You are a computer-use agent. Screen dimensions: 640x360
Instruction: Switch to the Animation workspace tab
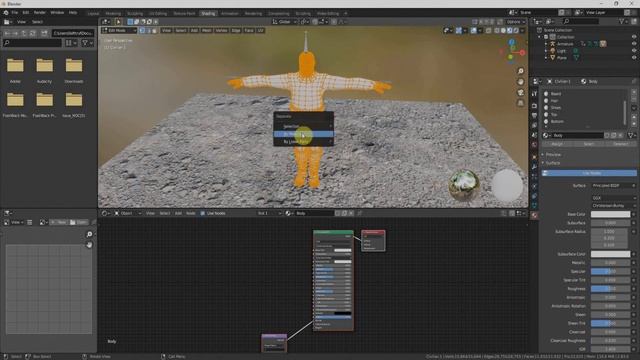pos(230,13)
